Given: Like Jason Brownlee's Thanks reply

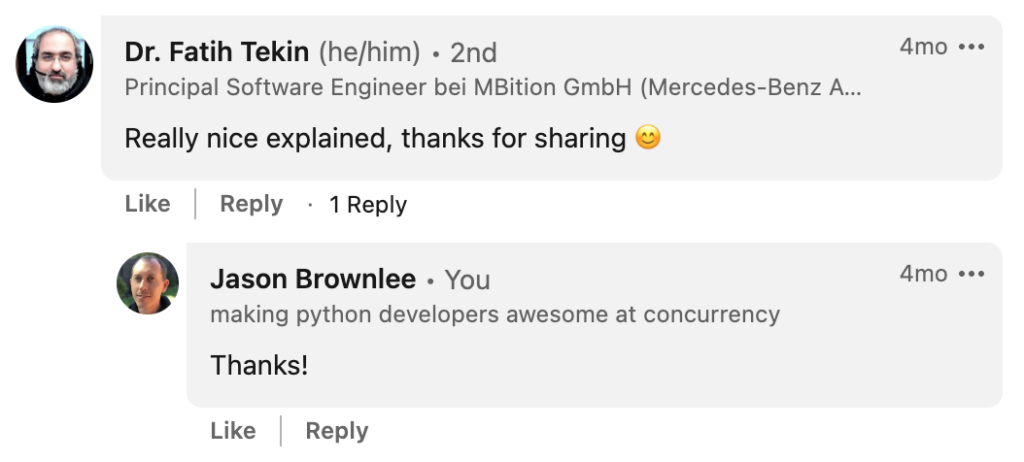Looking at the screenshot, I should [233, 431].
